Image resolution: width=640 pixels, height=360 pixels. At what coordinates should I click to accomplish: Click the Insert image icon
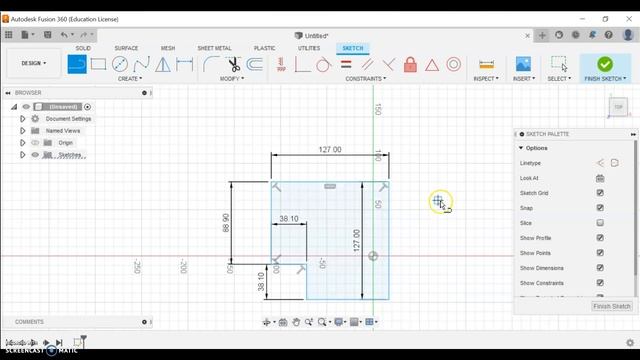(523, 64)
